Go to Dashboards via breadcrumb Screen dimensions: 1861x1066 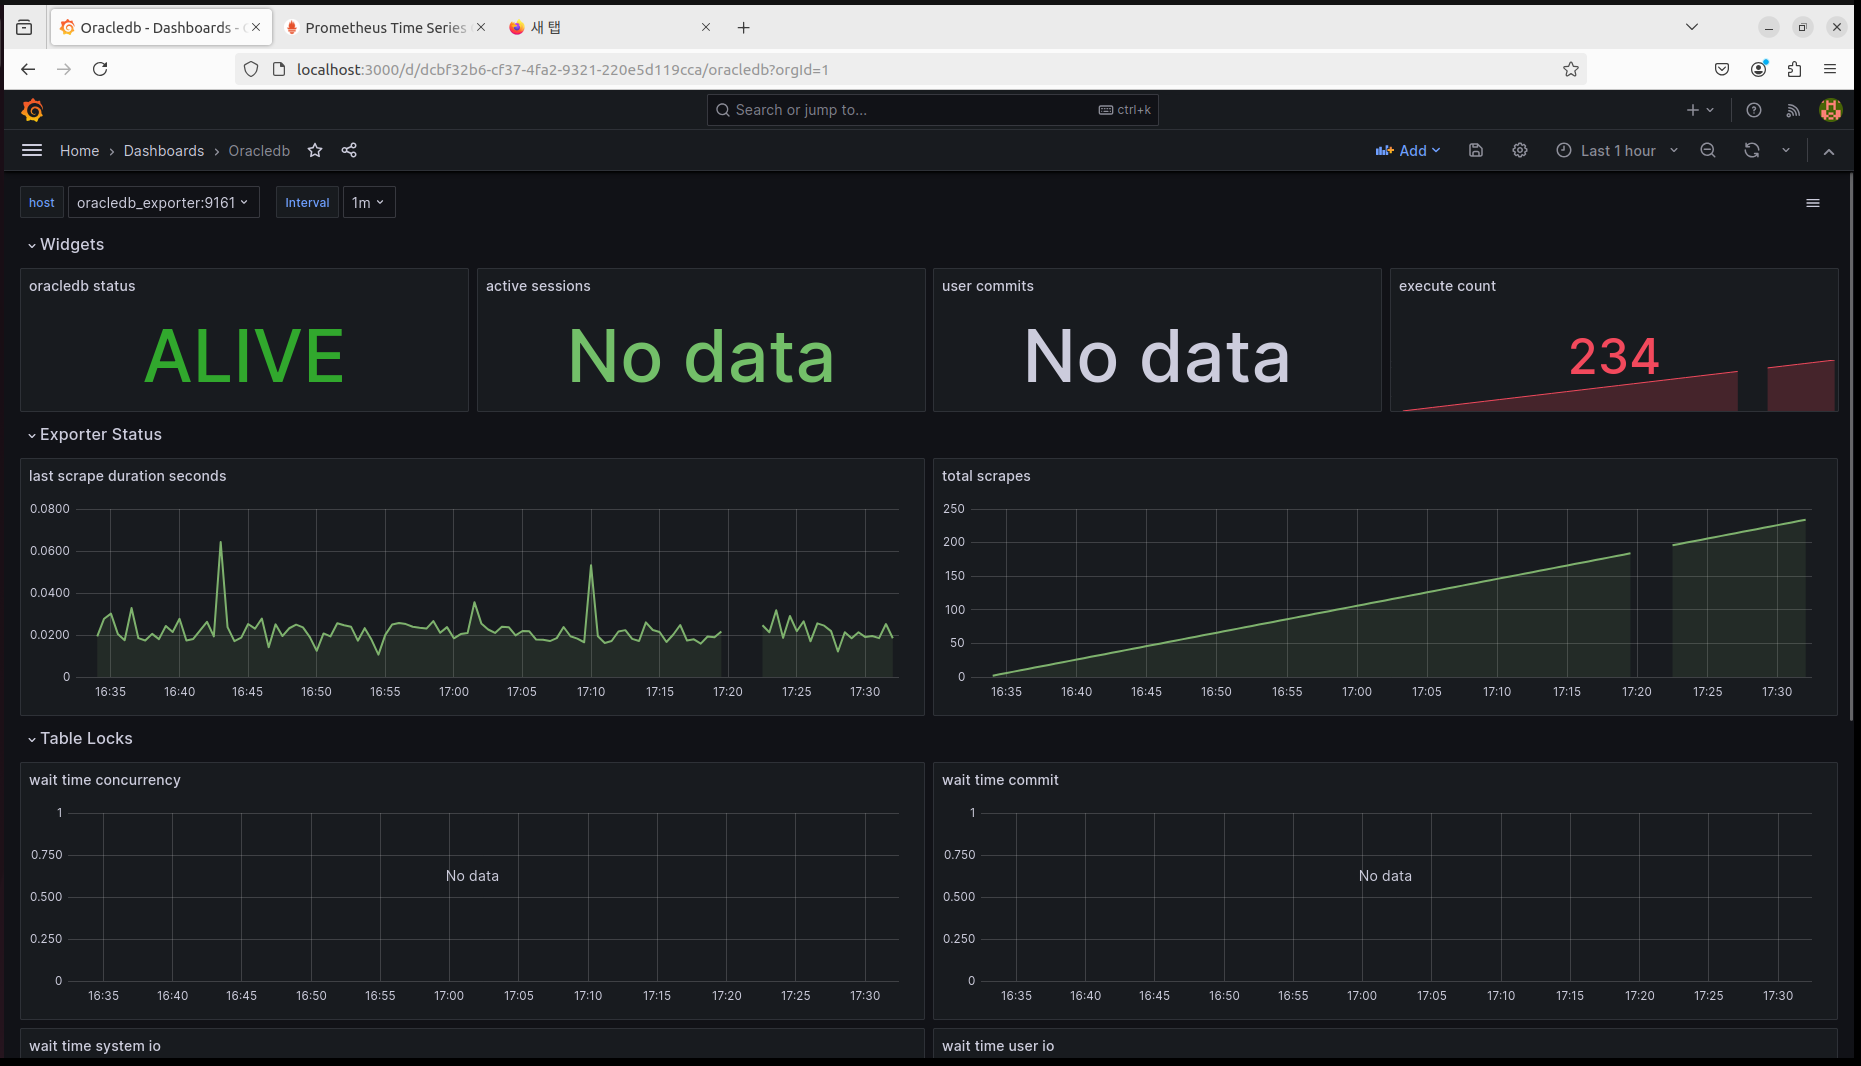[164, 150]
